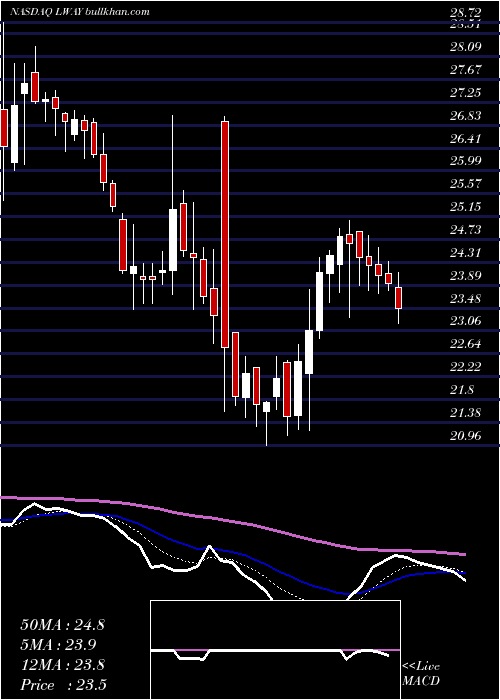Click the 22.64 price axis label
The image size is (500, 700).
click(x=466, y=344)
